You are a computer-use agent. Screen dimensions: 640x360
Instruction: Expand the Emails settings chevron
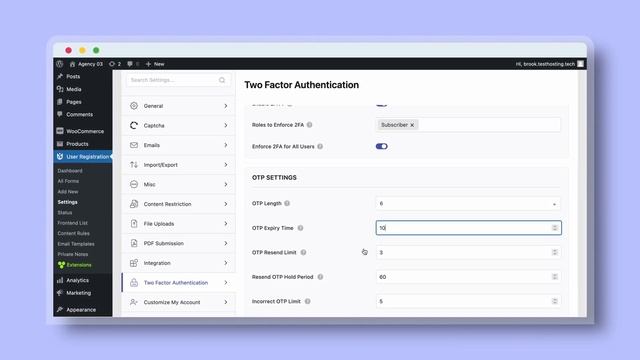pos(226,145)
